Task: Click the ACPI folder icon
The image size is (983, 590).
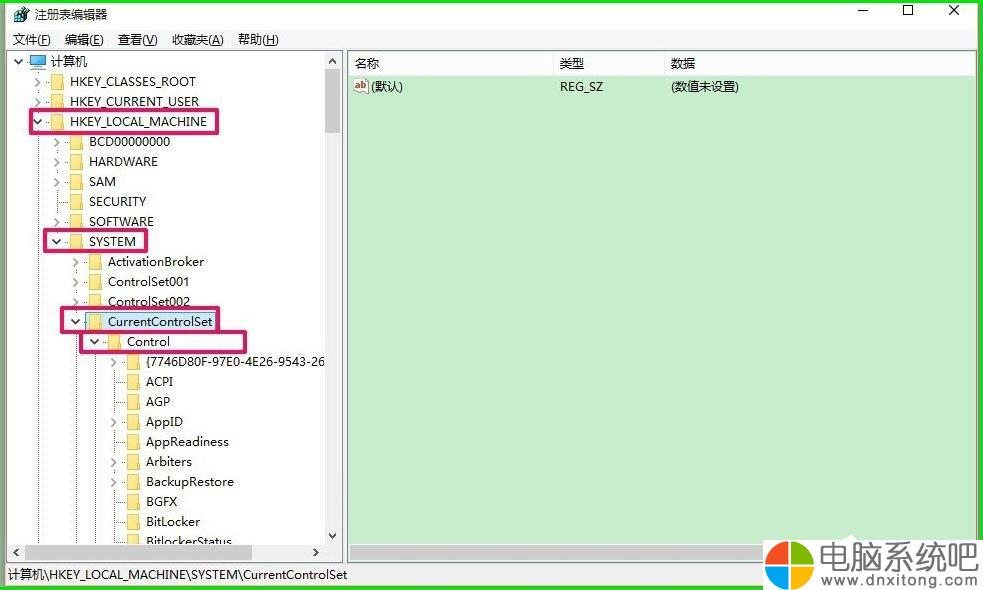Action: (x=133, y=382)
